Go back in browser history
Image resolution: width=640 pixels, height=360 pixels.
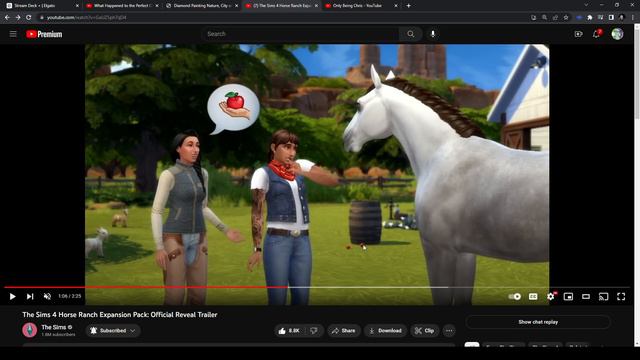coord(7,18)
